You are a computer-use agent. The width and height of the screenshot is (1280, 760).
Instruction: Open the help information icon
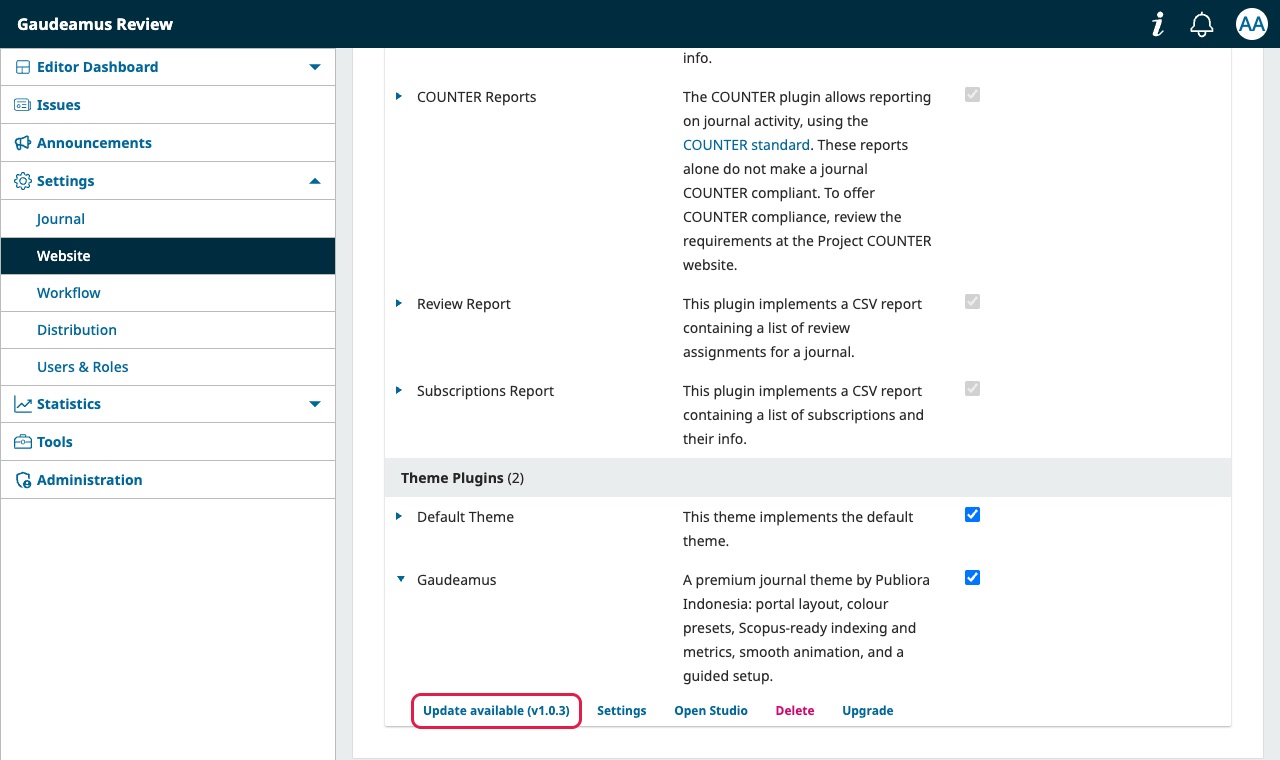pos(1158,25)
